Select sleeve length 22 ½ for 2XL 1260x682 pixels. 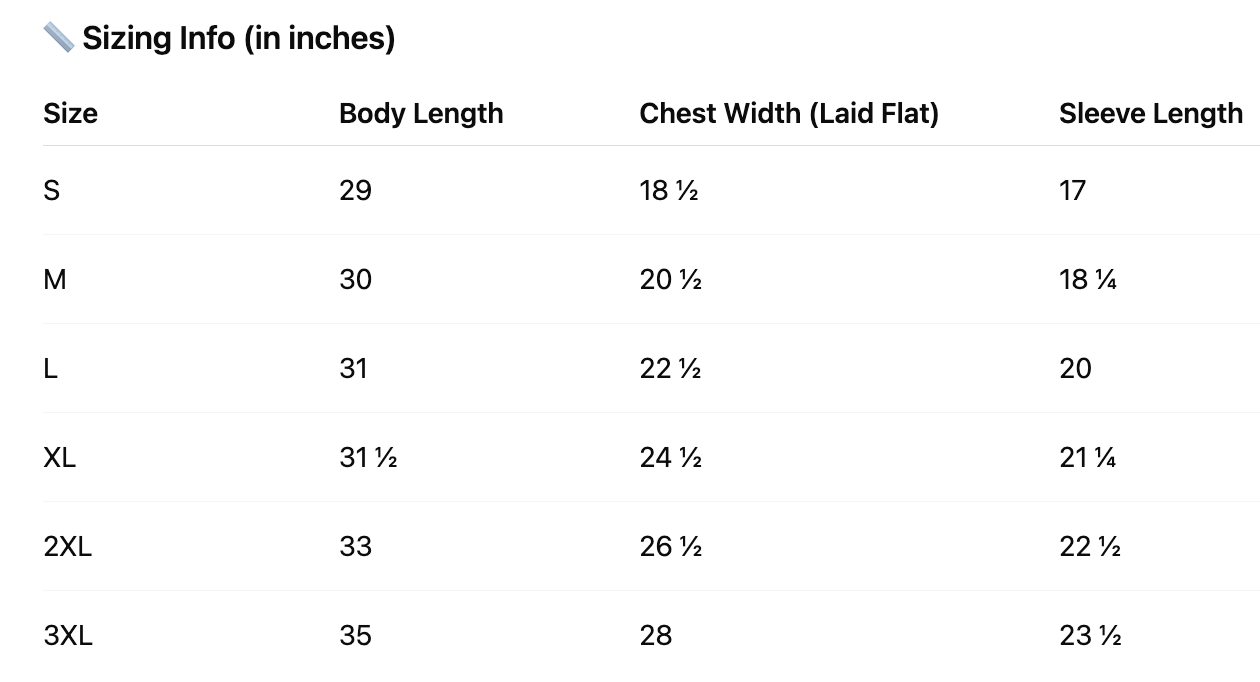1090,547
